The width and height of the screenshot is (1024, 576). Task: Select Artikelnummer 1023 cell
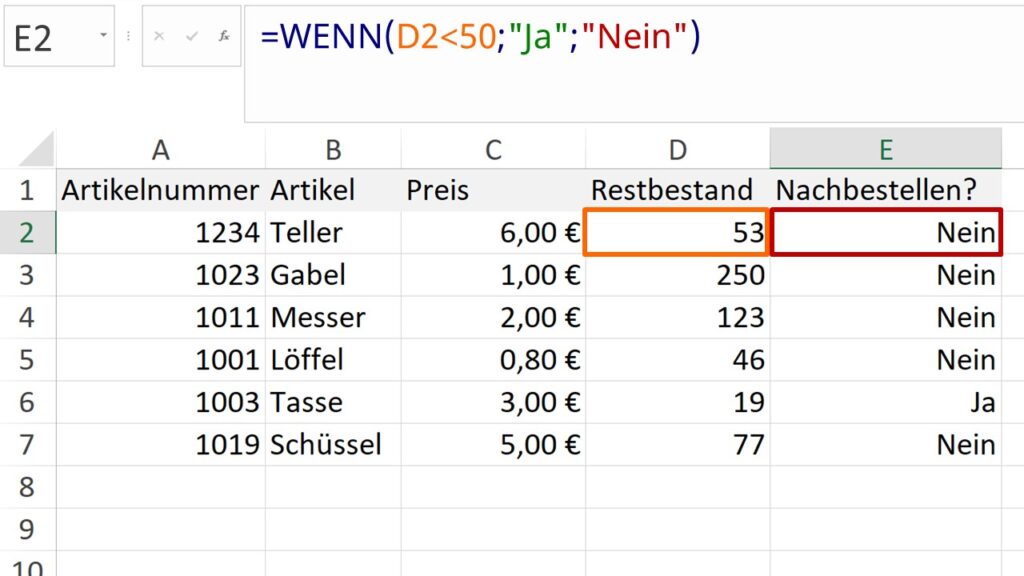click(x=160, y=275)
